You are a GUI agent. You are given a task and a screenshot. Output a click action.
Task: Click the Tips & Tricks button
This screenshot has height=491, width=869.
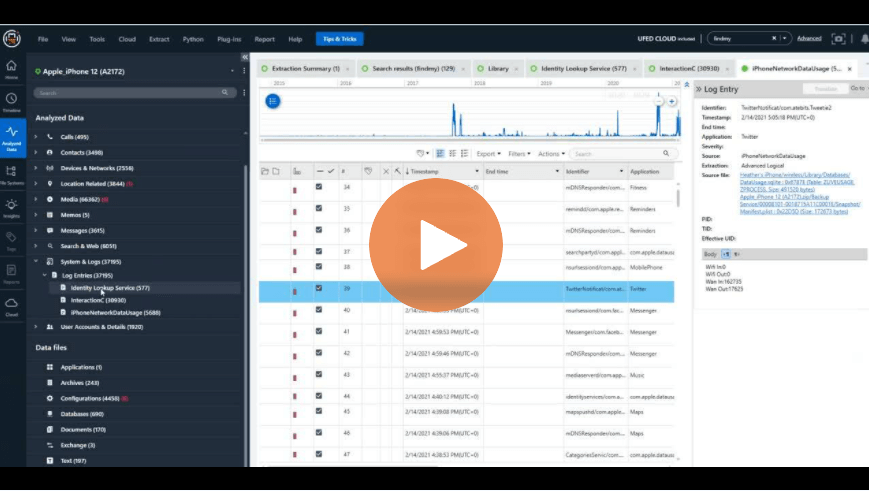(339, 39)
